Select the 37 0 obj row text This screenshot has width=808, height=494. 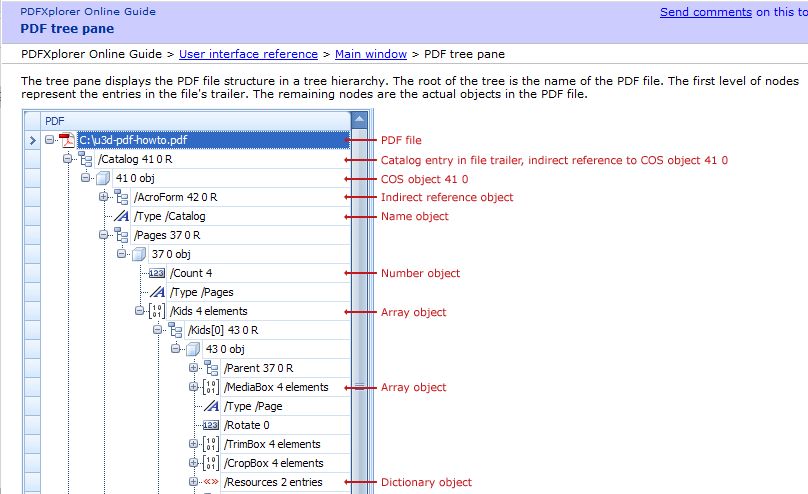[x=171, y=254]
